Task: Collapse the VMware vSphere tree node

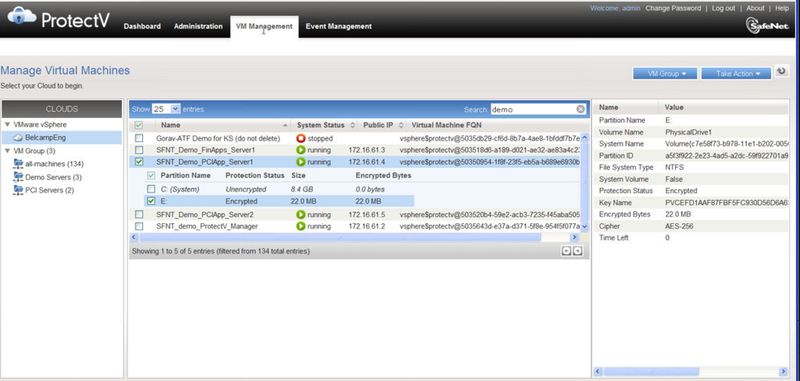Action: pyautogui.click(x=7, y=124)
